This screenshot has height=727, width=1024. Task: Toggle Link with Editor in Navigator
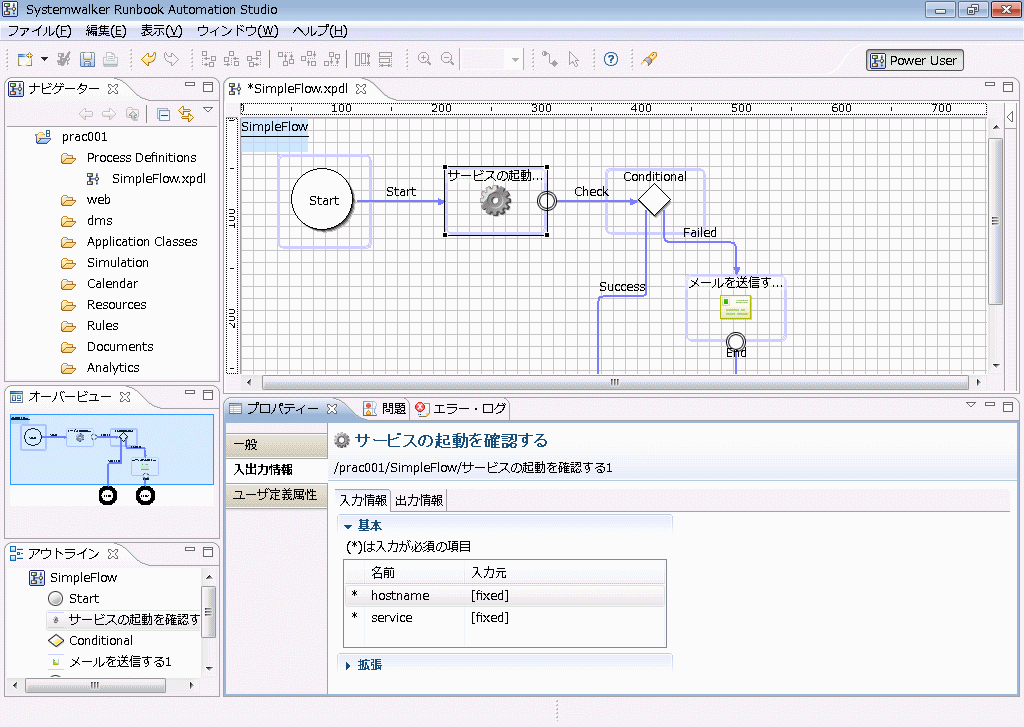click(186, 114)
